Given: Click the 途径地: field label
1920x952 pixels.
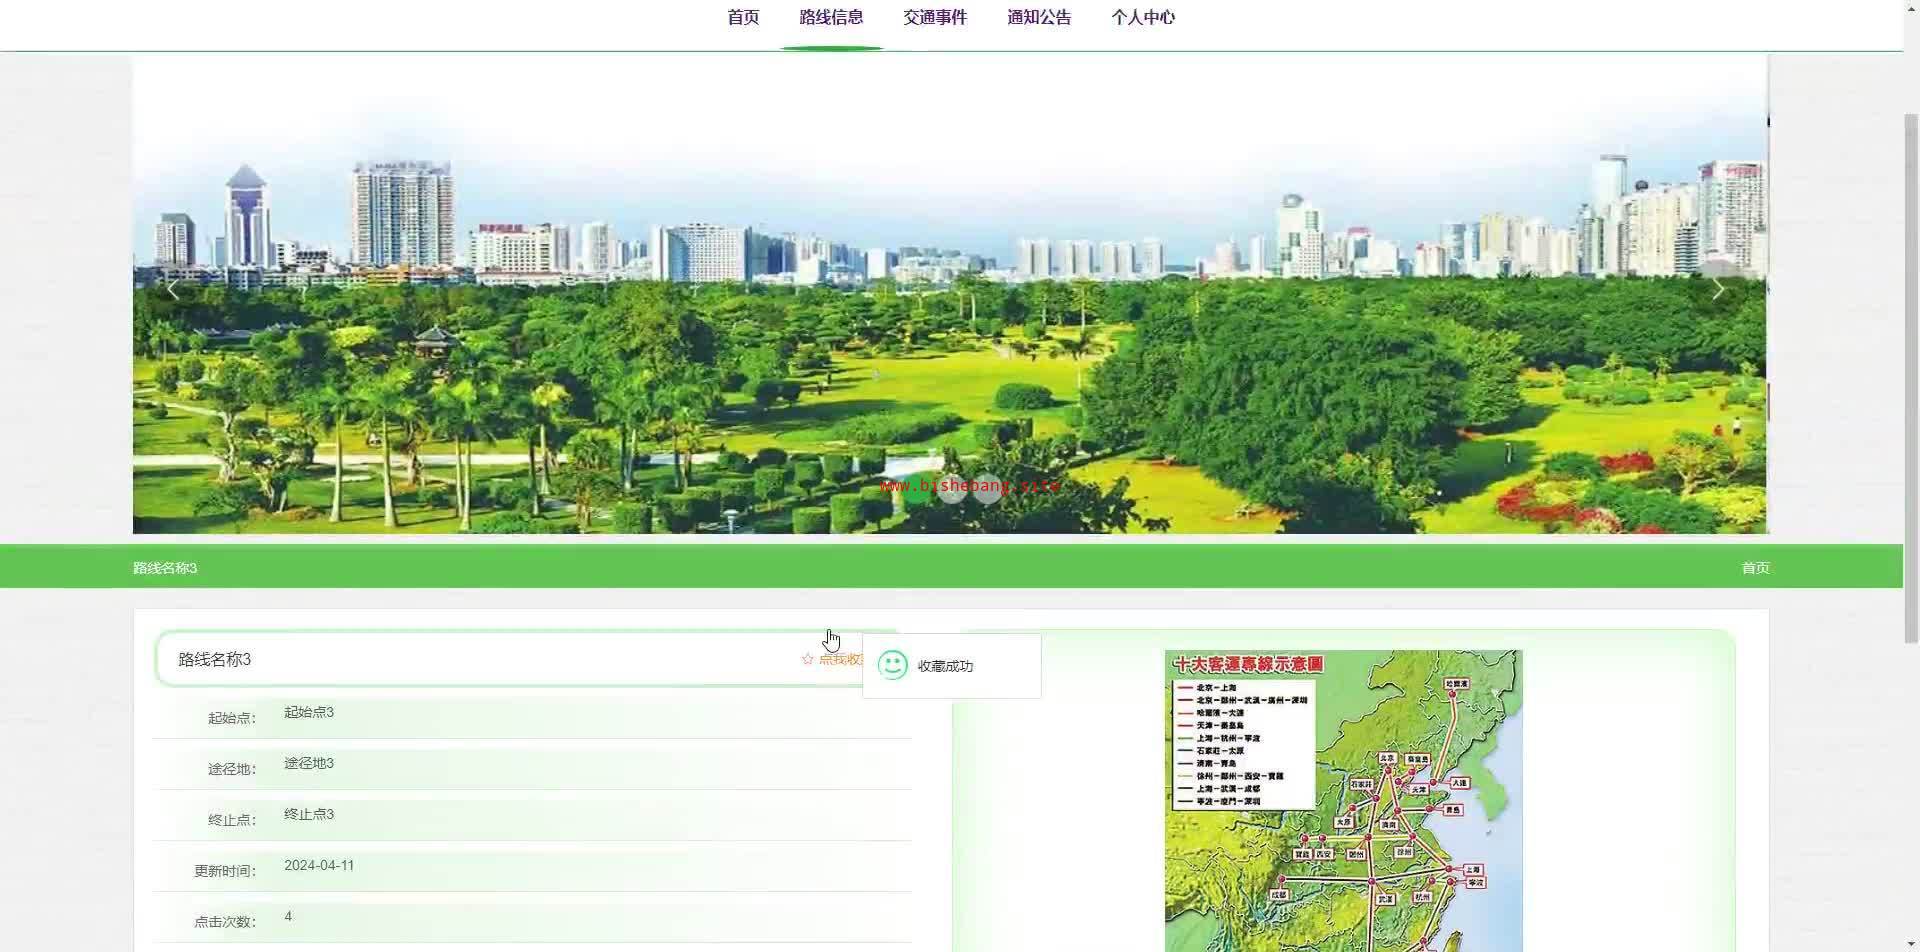Looking at the screenshot, I should click(232, 769).
